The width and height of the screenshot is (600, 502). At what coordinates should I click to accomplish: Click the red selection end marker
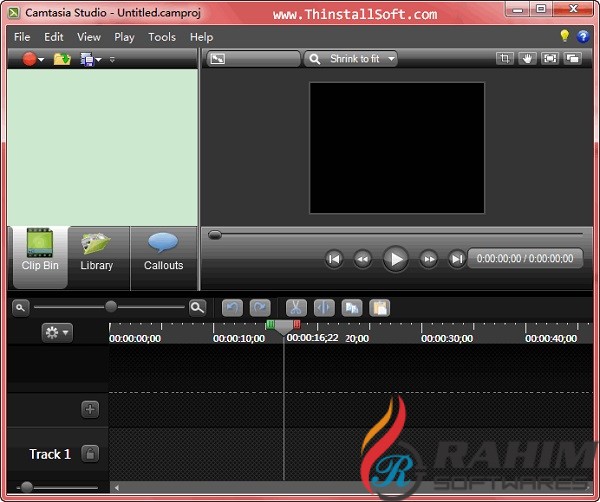tap(297, 325)
